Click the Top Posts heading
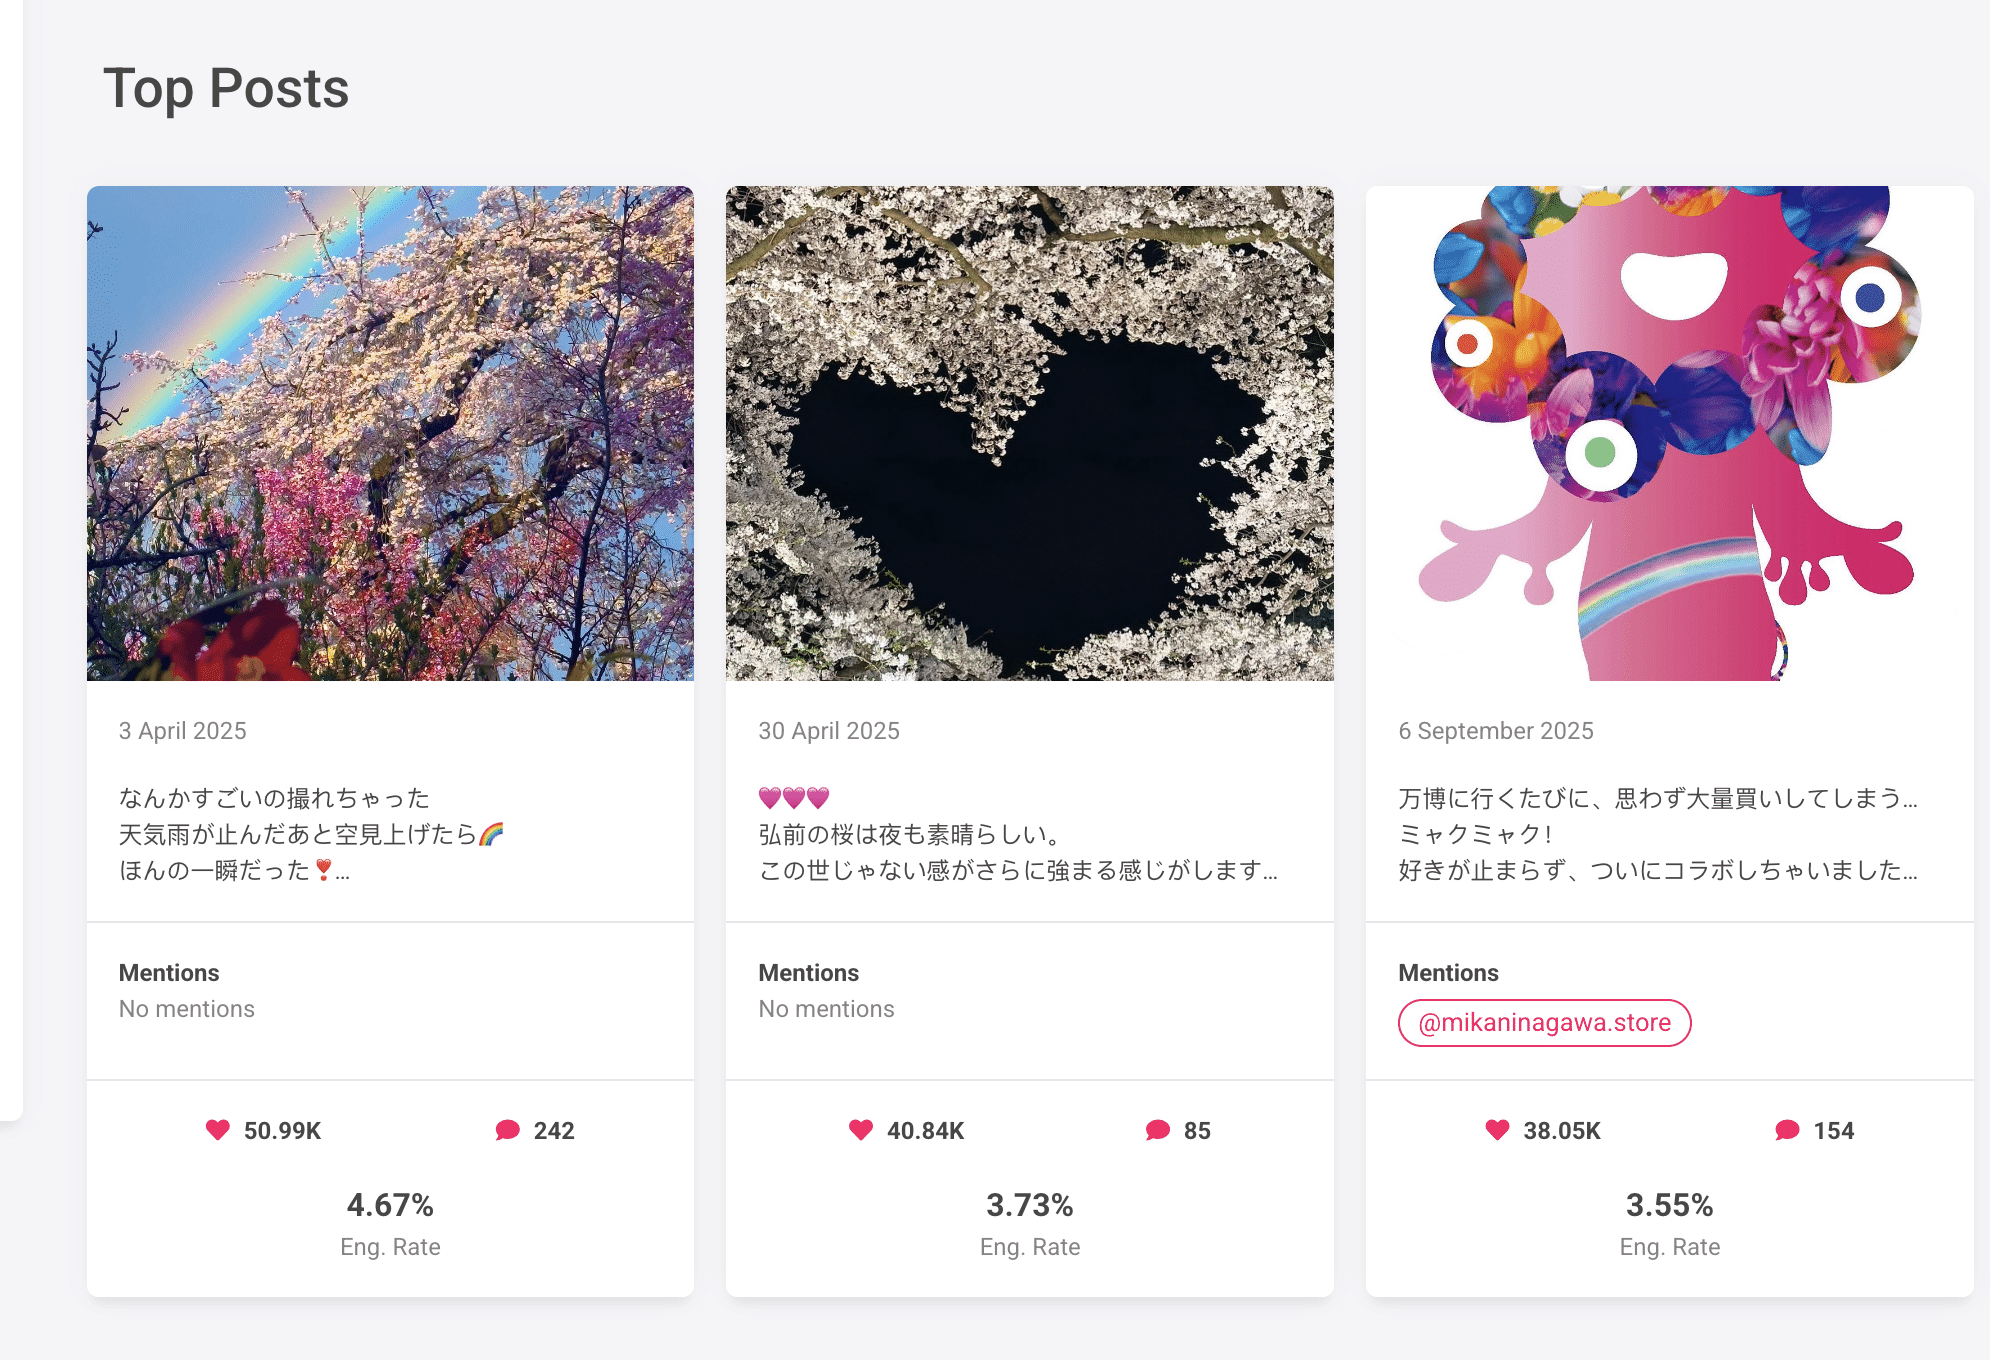The image size is (1990, 1360). (x=226, y=88)
